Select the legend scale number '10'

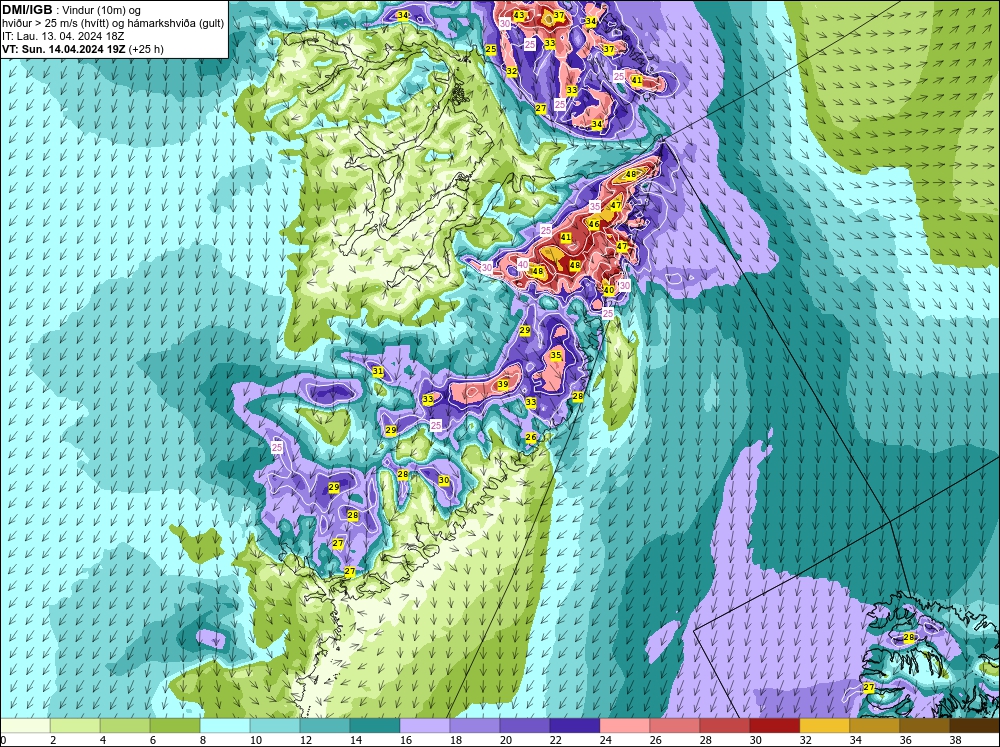256,740
